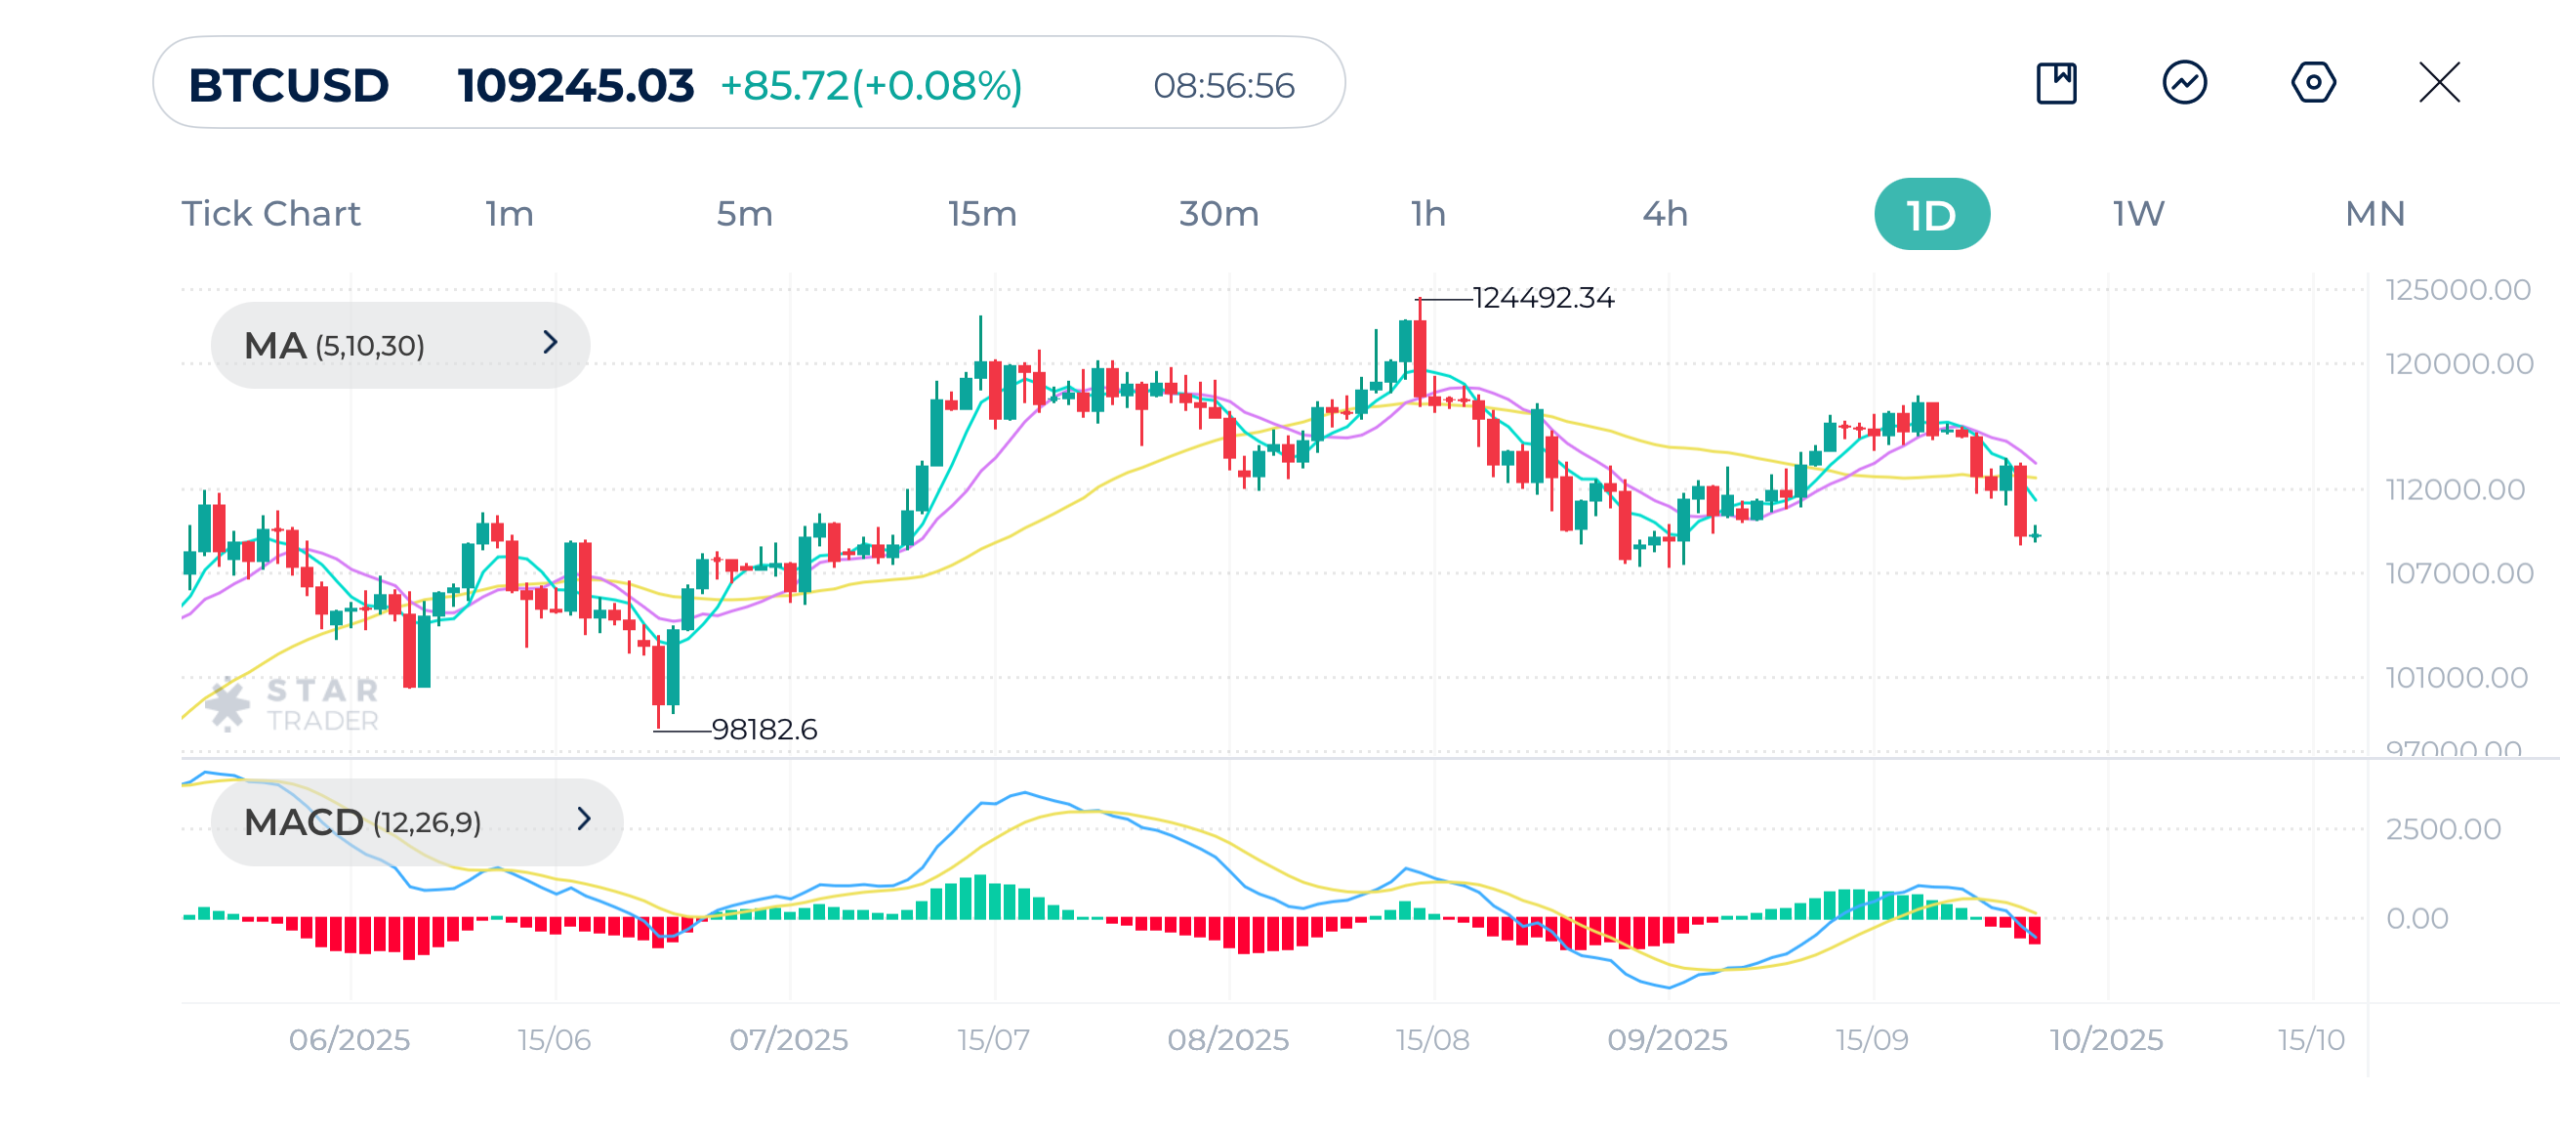2560x1134 pixels.
Task: Expand the MA (5,10,30) indicator chevron
Action: point(550,343)
